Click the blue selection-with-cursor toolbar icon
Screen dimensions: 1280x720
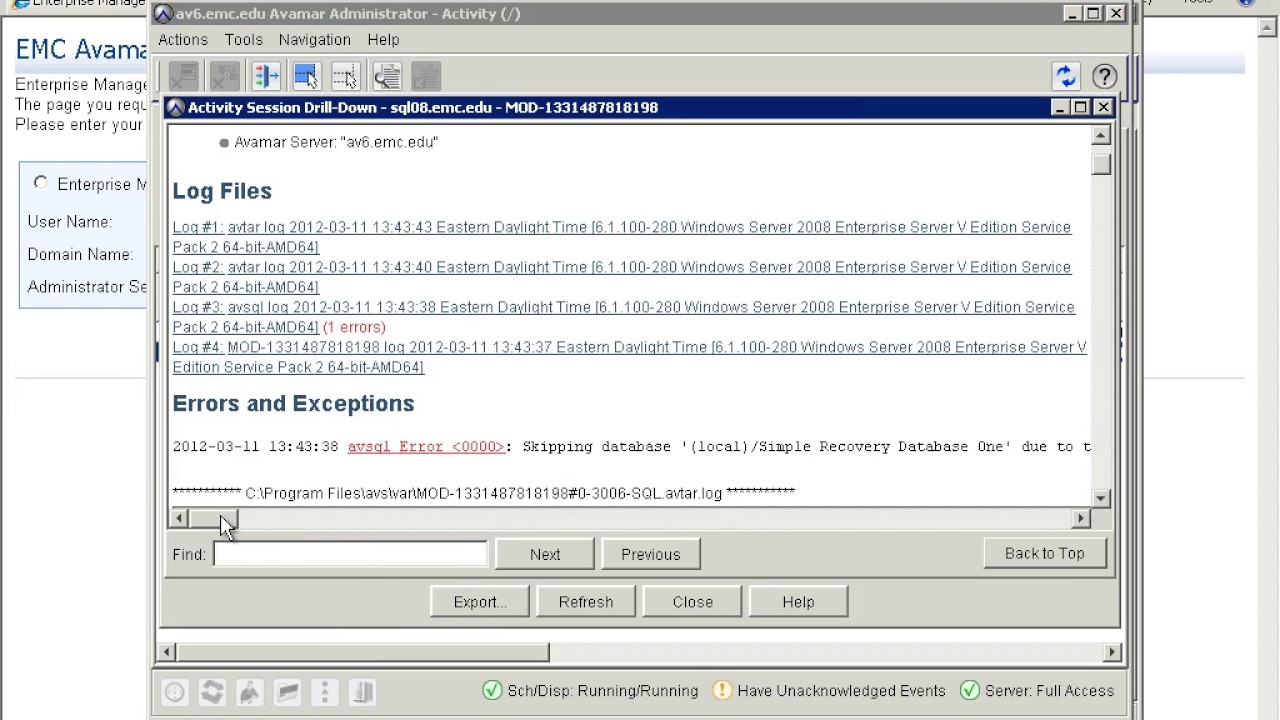pos(306,76)
